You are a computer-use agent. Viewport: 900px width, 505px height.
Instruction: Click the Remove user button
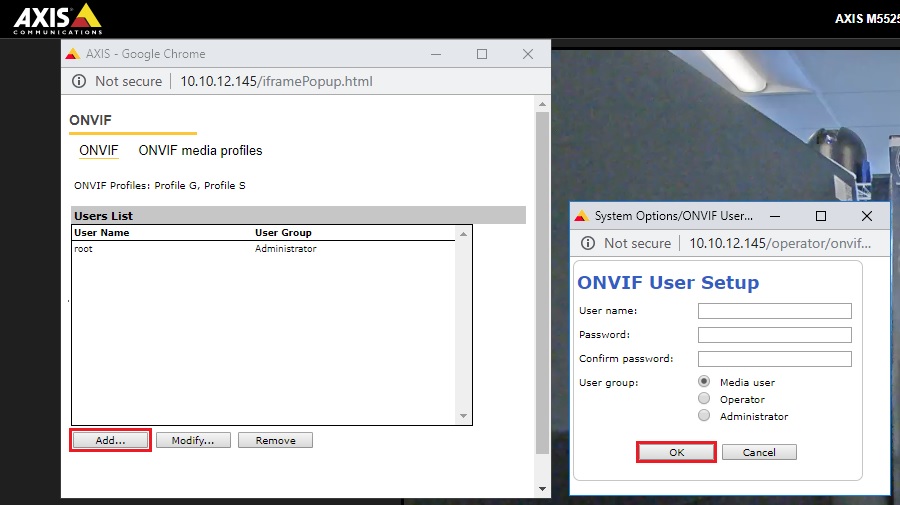[x=275, y=440]
